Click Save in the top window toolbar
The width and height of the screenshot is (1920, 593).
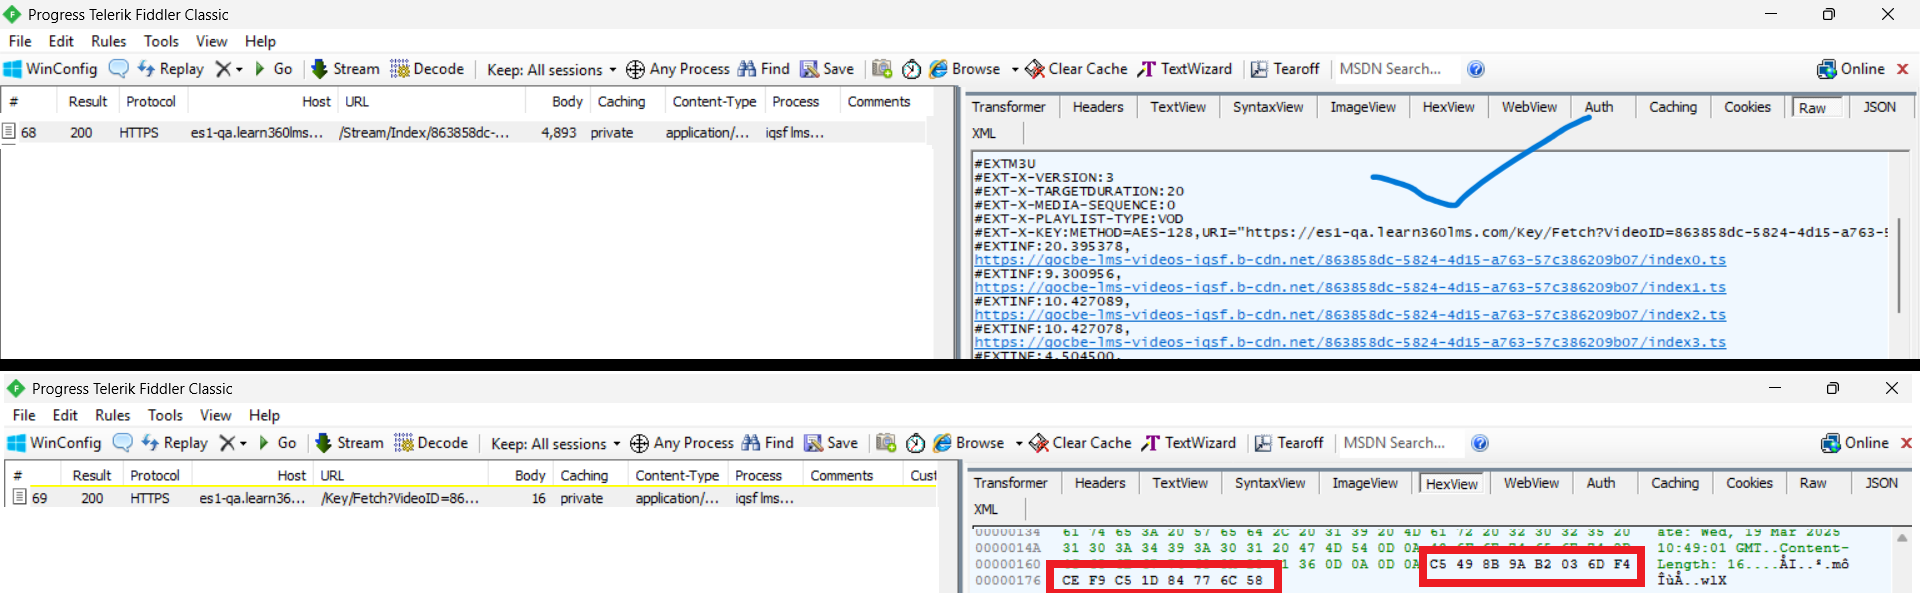[827, 69]
